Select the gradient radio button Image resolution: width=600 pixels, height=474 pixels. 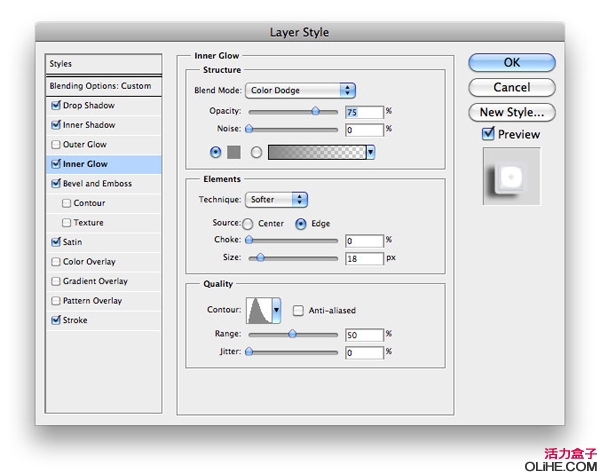[256, 152]
